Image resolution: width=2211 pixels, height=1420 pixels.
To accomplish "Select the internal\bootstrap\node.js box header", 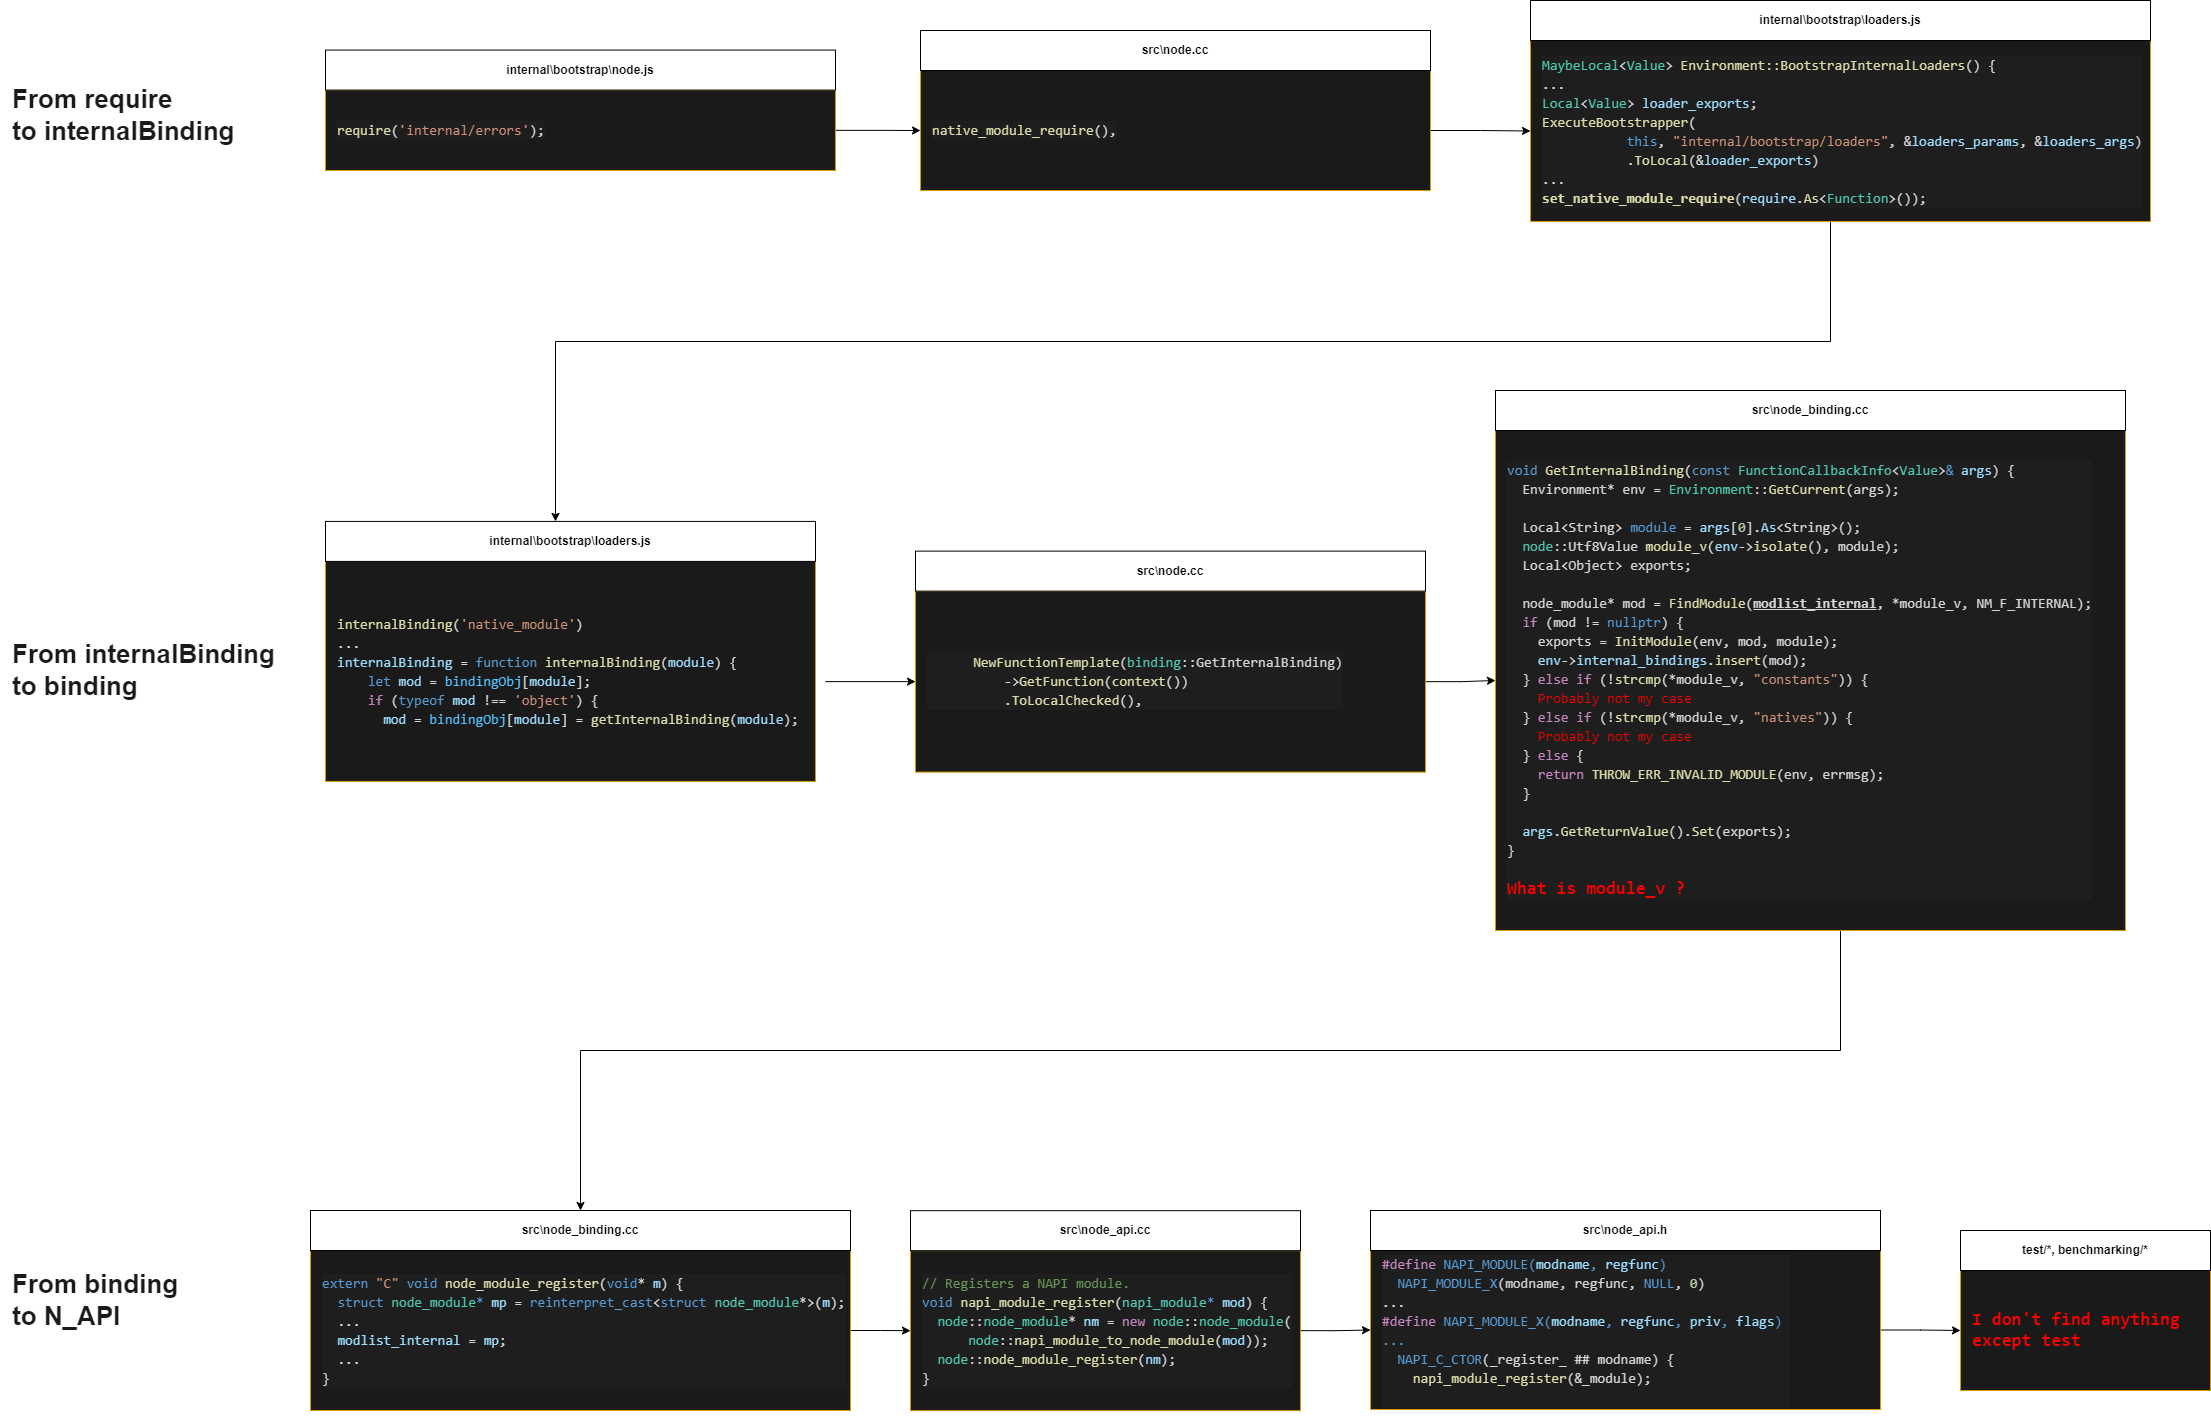I will (x=578, y=69).
